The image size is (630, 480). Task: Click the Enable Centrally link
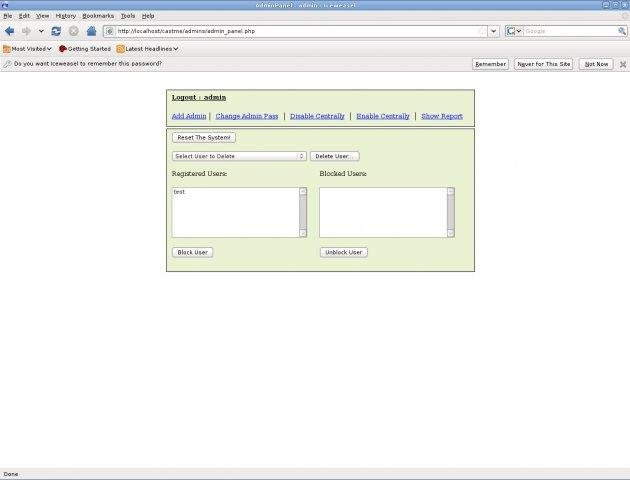383,116
